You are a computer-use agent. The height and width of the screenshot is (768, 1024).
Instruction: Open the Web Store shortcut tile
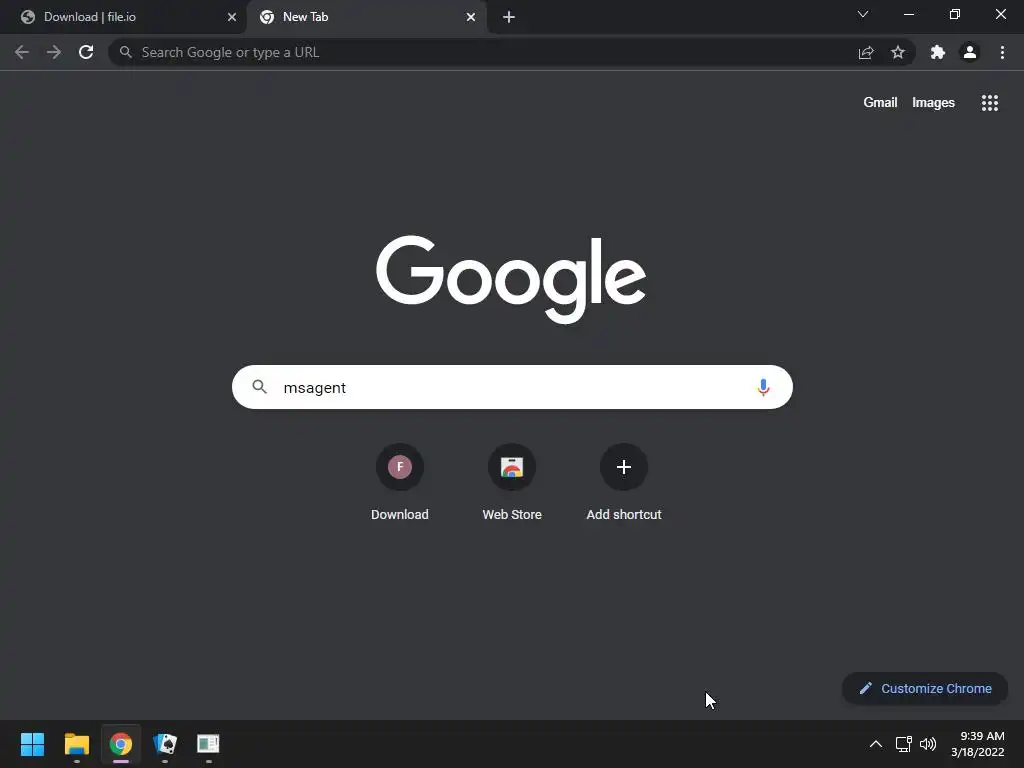point(512,483)
